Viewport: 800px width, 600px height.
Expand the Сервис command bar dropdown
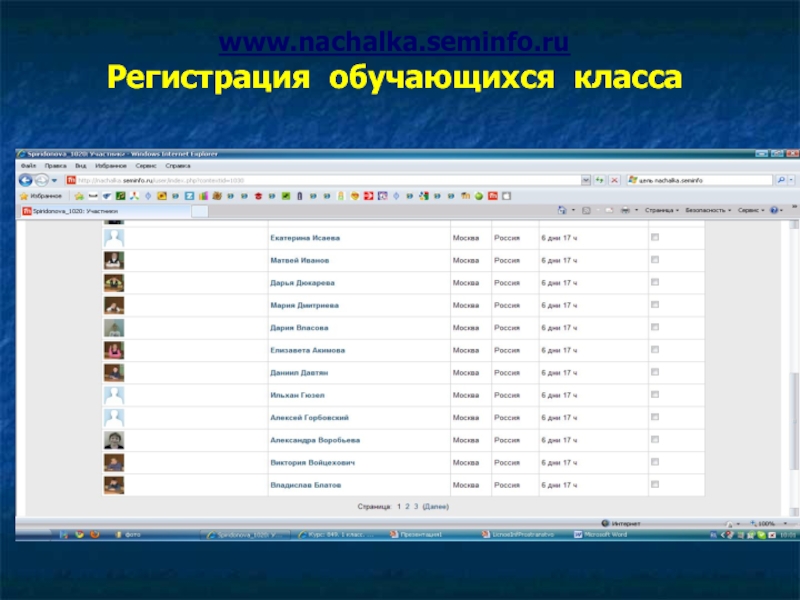(749, 211)
